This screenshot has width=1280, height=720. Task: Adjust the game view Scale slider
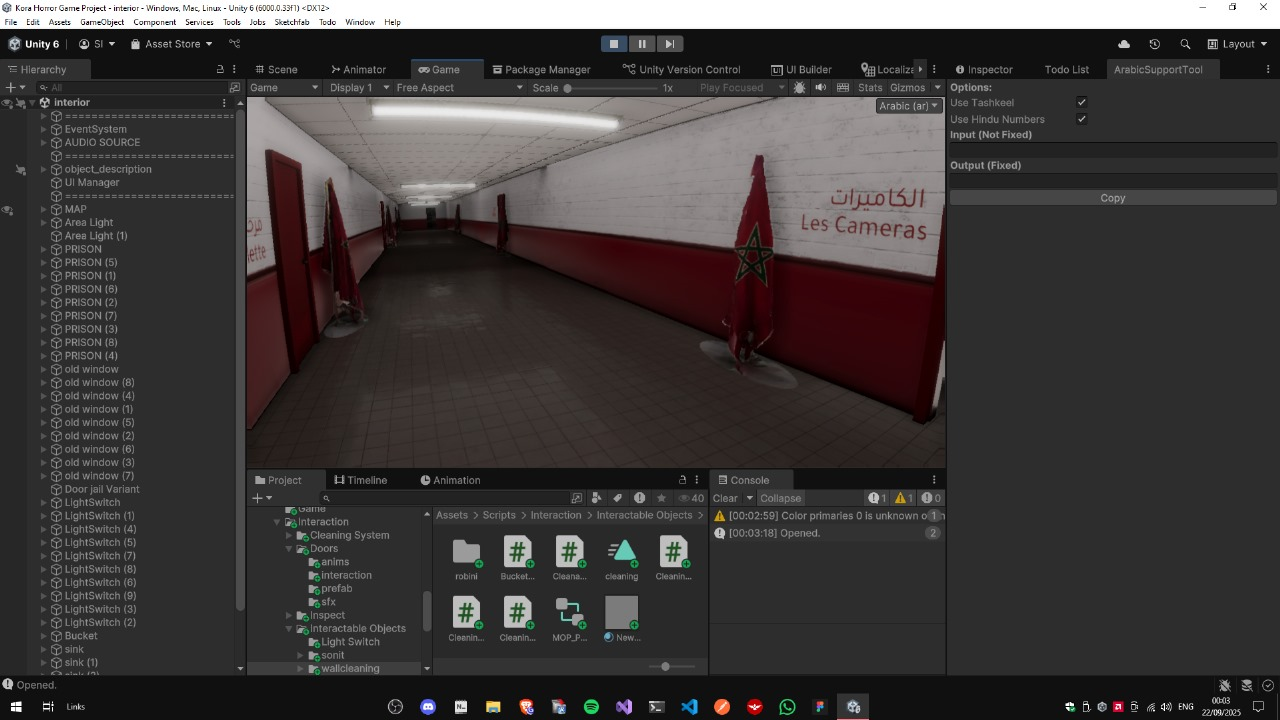(x=568, y=88)
